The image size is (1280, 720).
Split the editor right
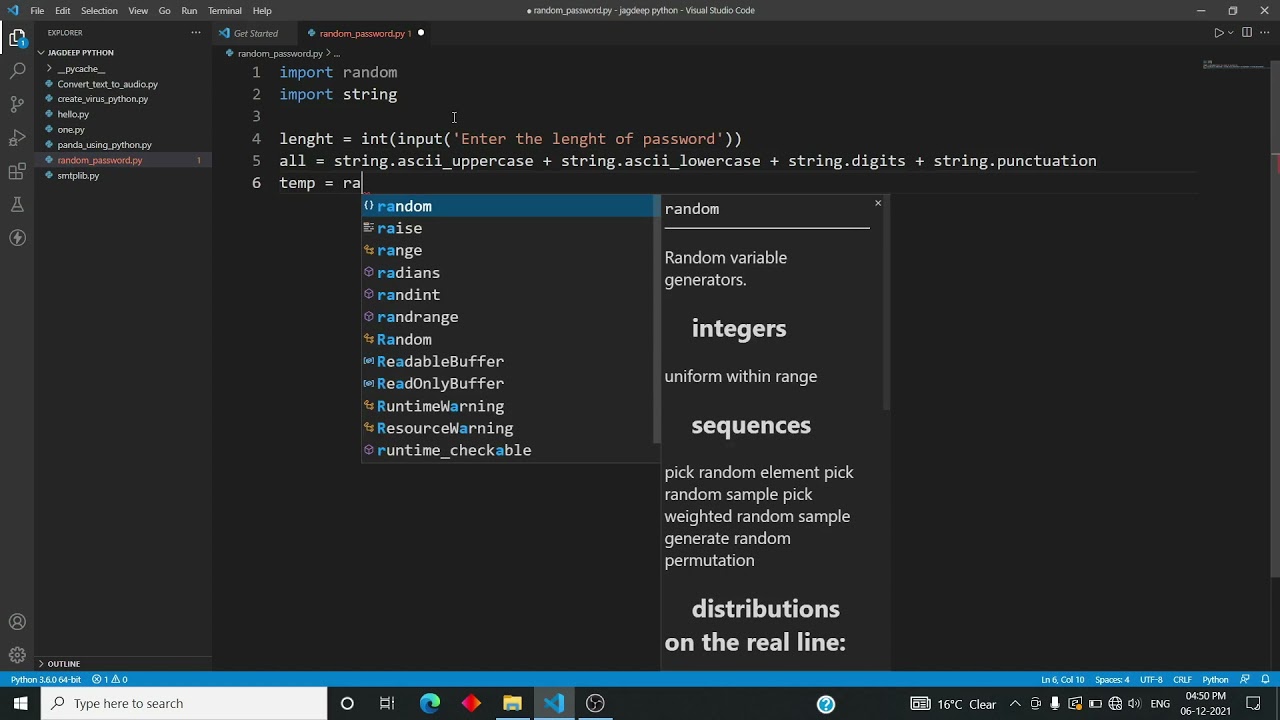coord(1246,33)
